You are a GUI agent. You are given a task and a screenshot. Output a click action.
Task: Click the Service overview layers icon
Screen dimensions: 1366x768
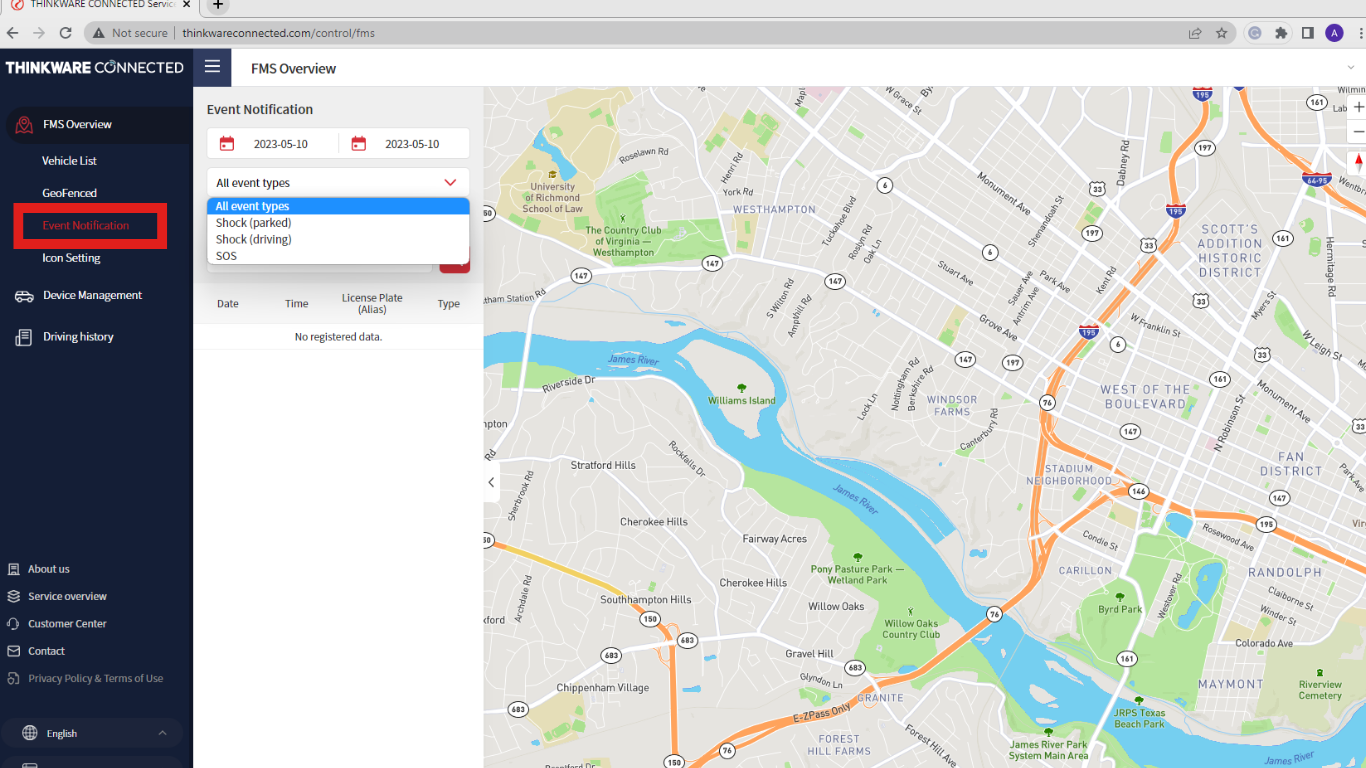point(14,596)
